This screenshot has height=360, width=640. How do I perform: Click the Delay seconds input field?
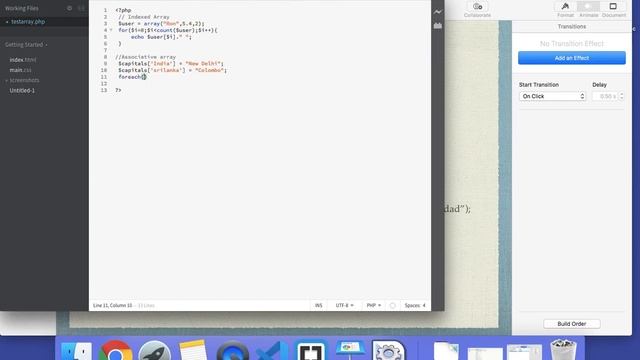(x=605, y=96)
